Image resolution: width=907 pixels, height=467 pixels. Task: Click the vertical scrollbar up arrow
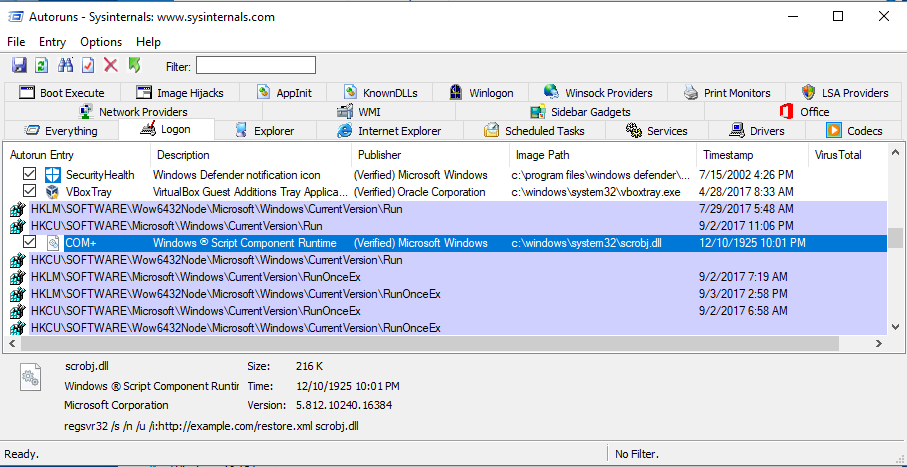coord(895,153)
